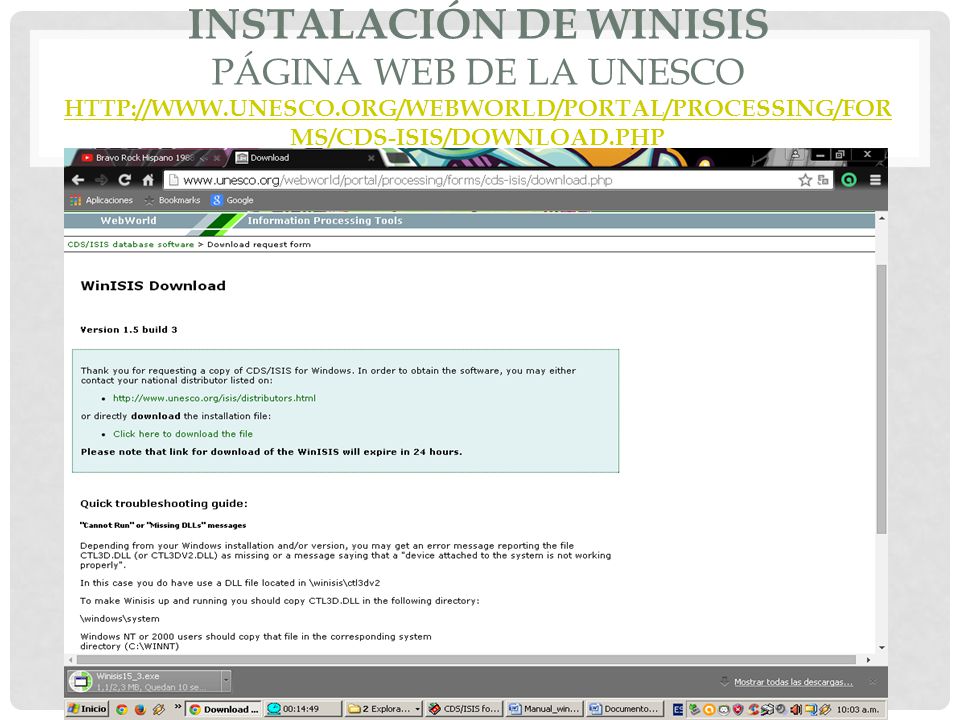Viewport: 960px width, 720px height.
Task: Open the Chrome hamburger menu
Action: pyautogui.click(x=876, y=180)
